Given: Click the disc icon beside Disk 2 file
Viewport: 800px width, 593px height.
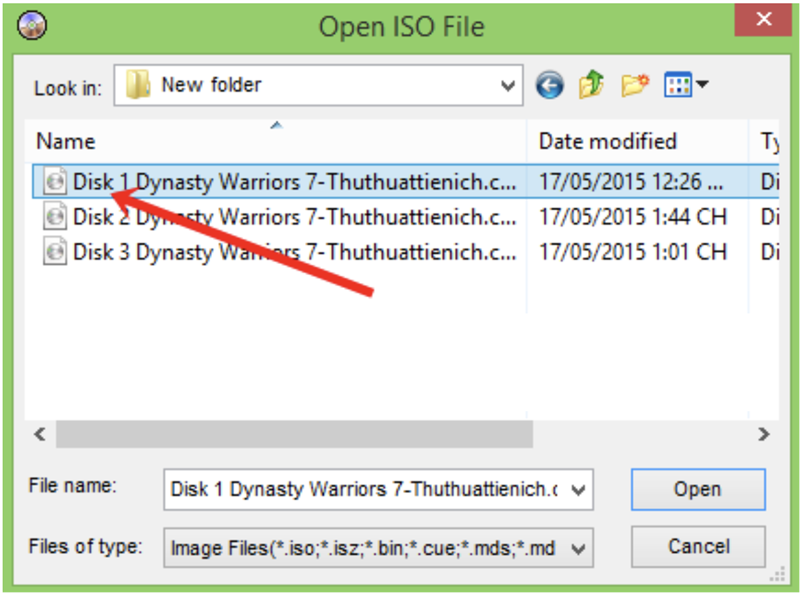Looking at the screenshot, I should 55,217.
